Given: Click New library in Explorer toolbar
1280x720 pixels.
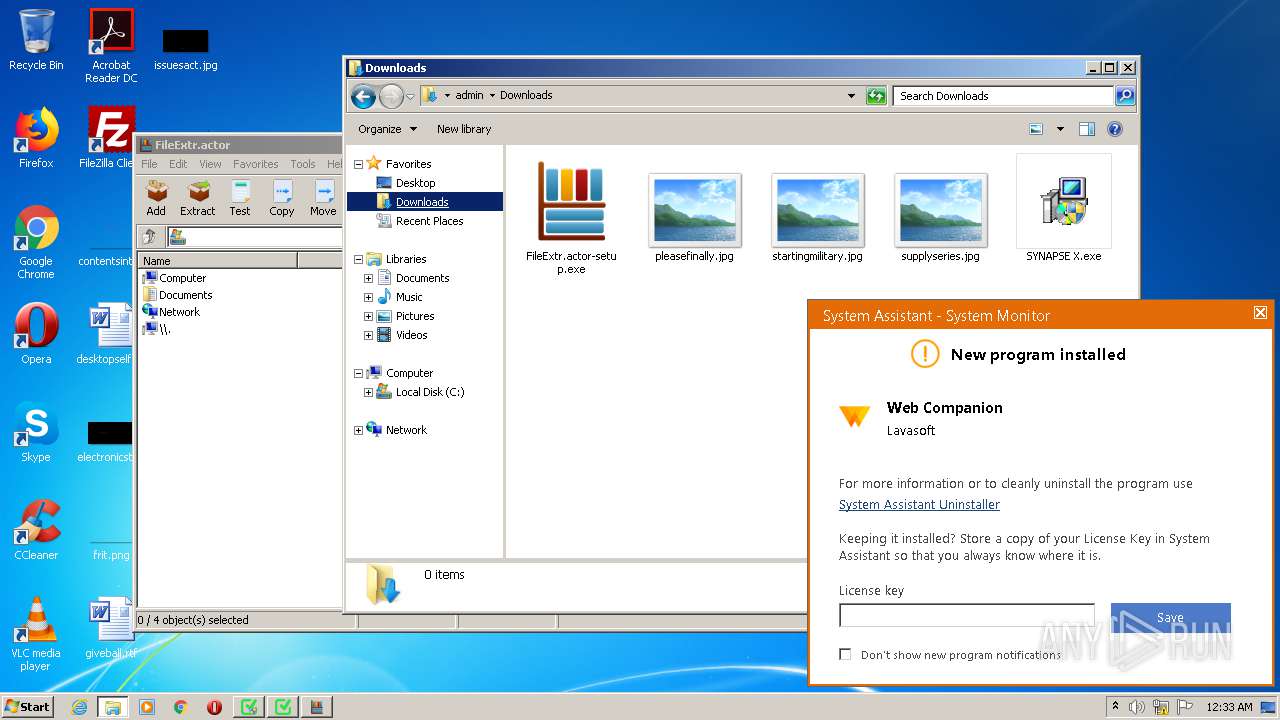Looking at the screenshot, I should [464, 129].
